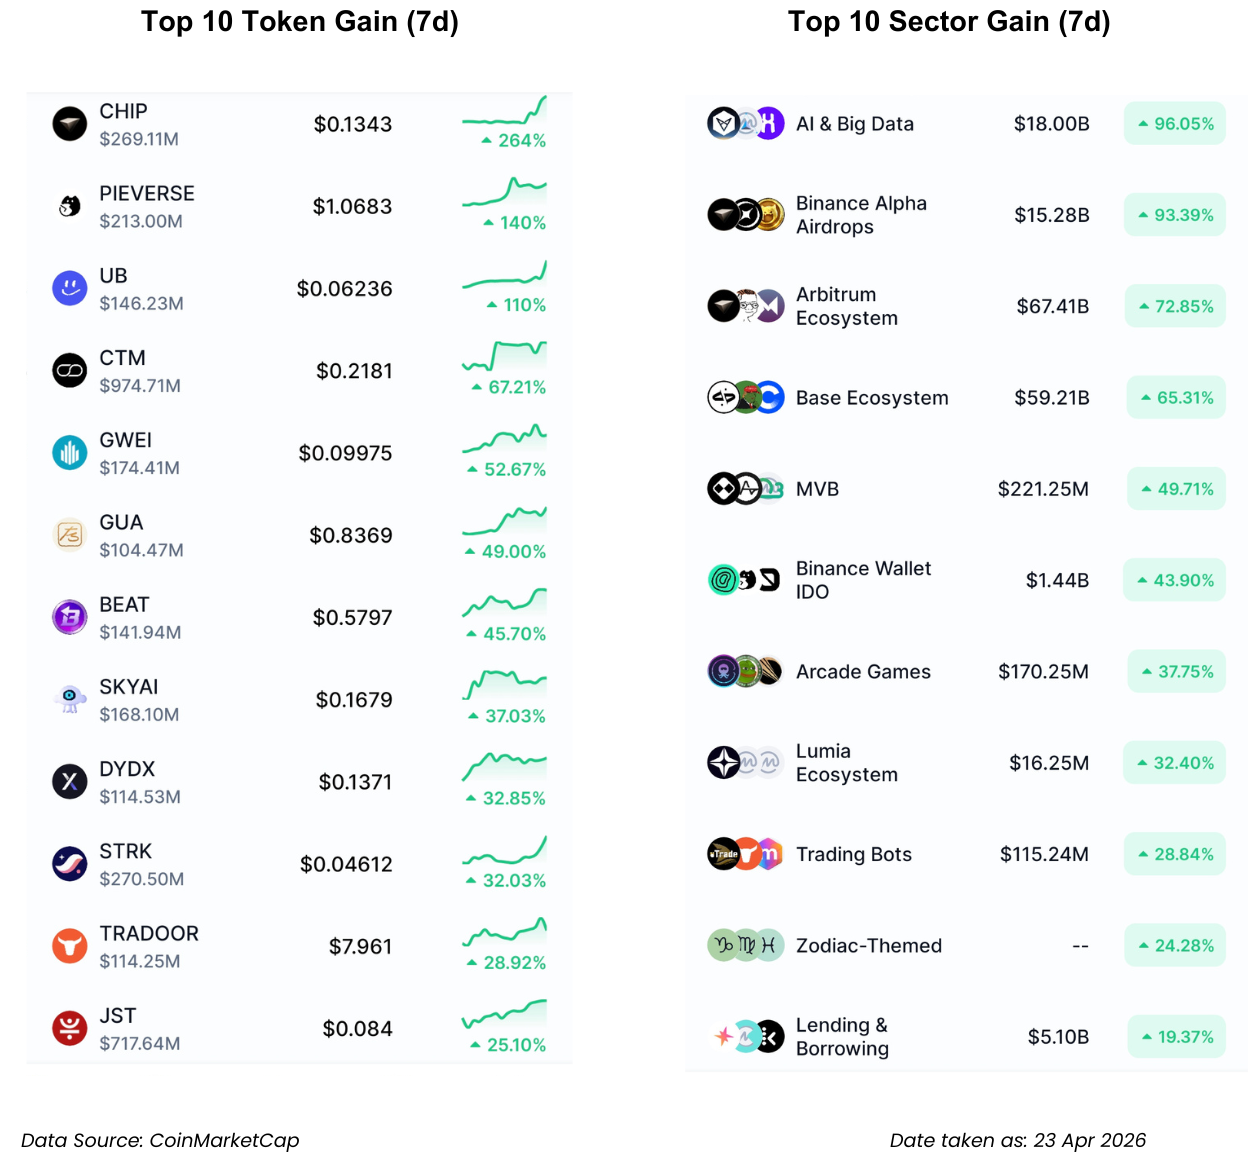Click the AI & Big Data icon cluster
This screenshot has height=1160, width=1248.
click(x=745, y=124)
